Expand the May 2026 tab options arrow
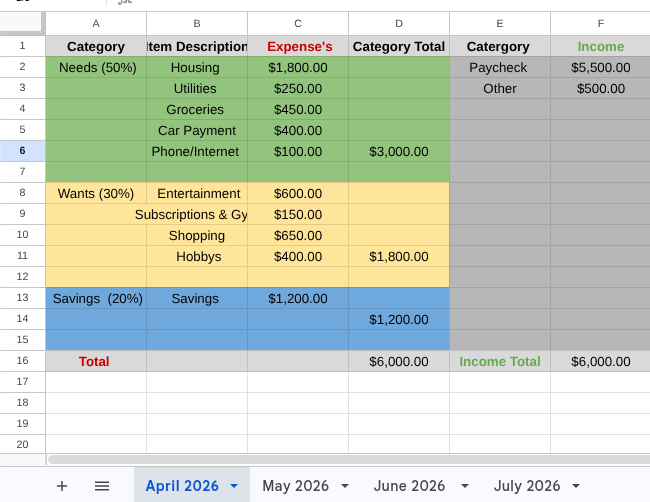Screen dimensions: 650x502 pyautogui.click(x=345, y=486)
